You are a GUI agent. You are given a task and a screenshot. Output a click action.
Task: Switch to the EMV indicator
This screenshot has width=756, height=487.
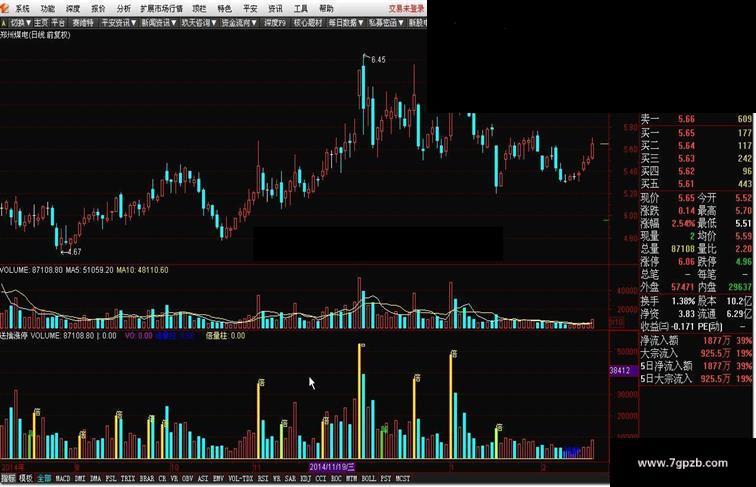218,478
